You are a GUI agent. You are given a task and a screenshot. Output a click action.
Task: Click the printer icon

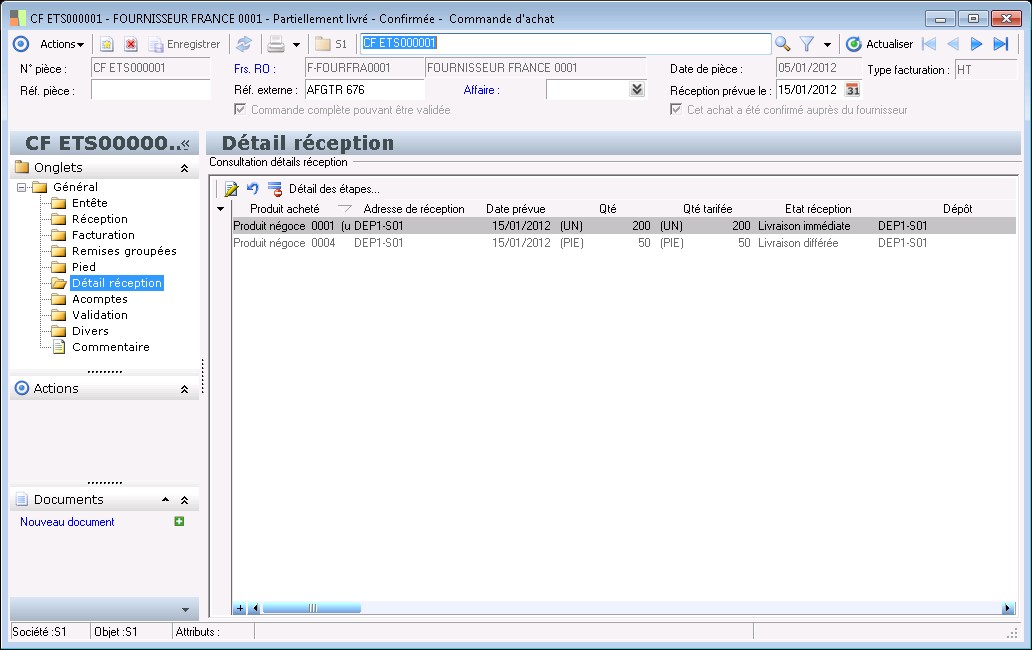pyautogui.click(x=276, y=44)
